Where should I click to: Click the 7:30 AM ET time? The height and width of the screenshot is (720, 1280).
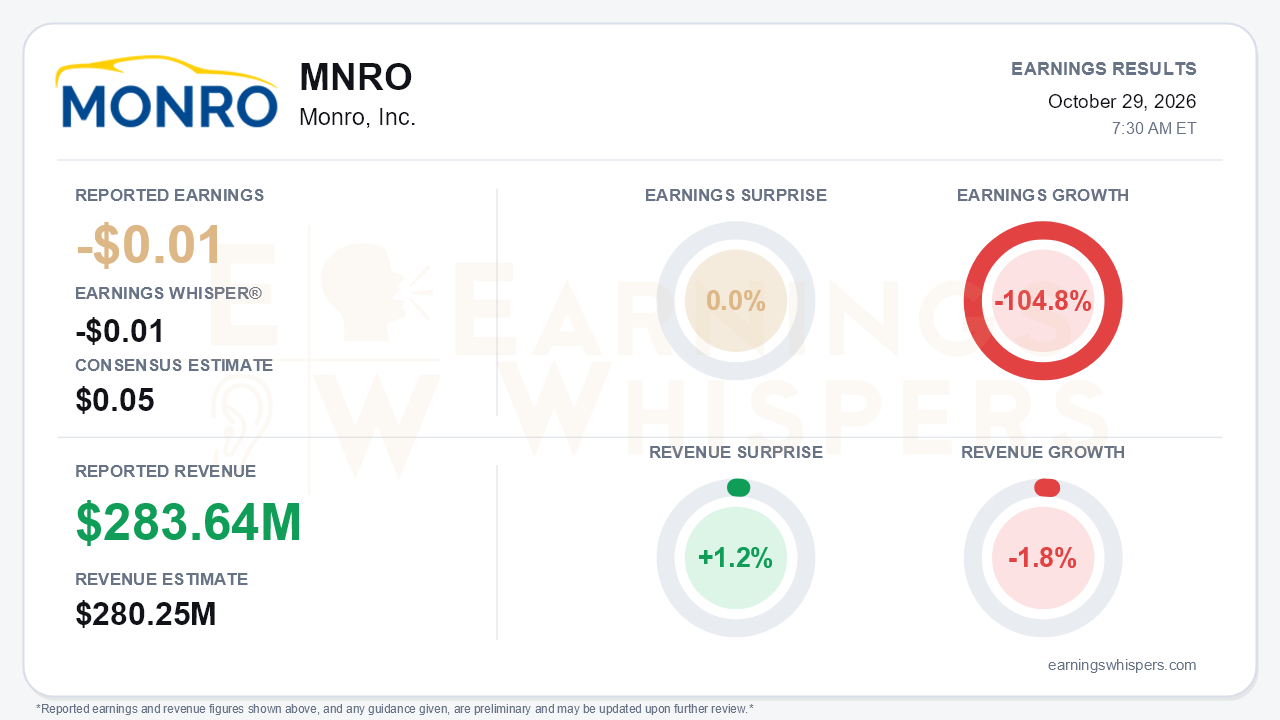[1154, 129]
